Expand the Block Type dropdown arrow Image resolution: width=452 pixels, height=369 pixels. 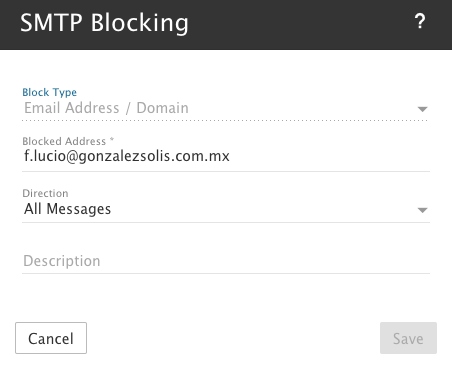coord(422,109)
